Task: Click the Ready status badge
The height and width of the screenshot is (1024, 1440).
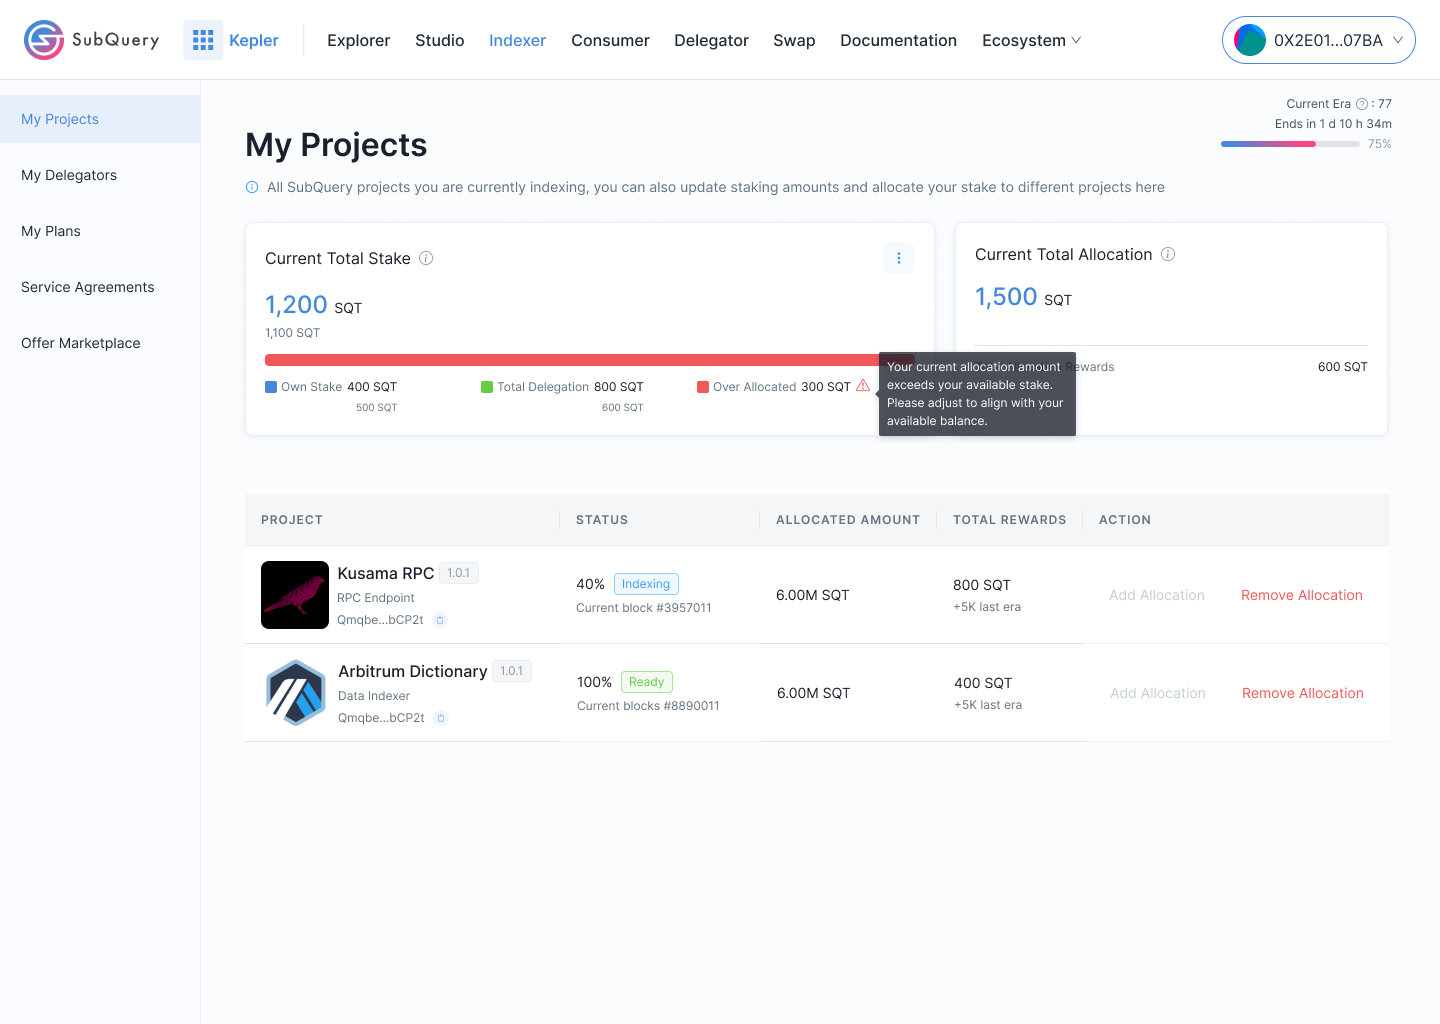Action: tap(647, 682)
